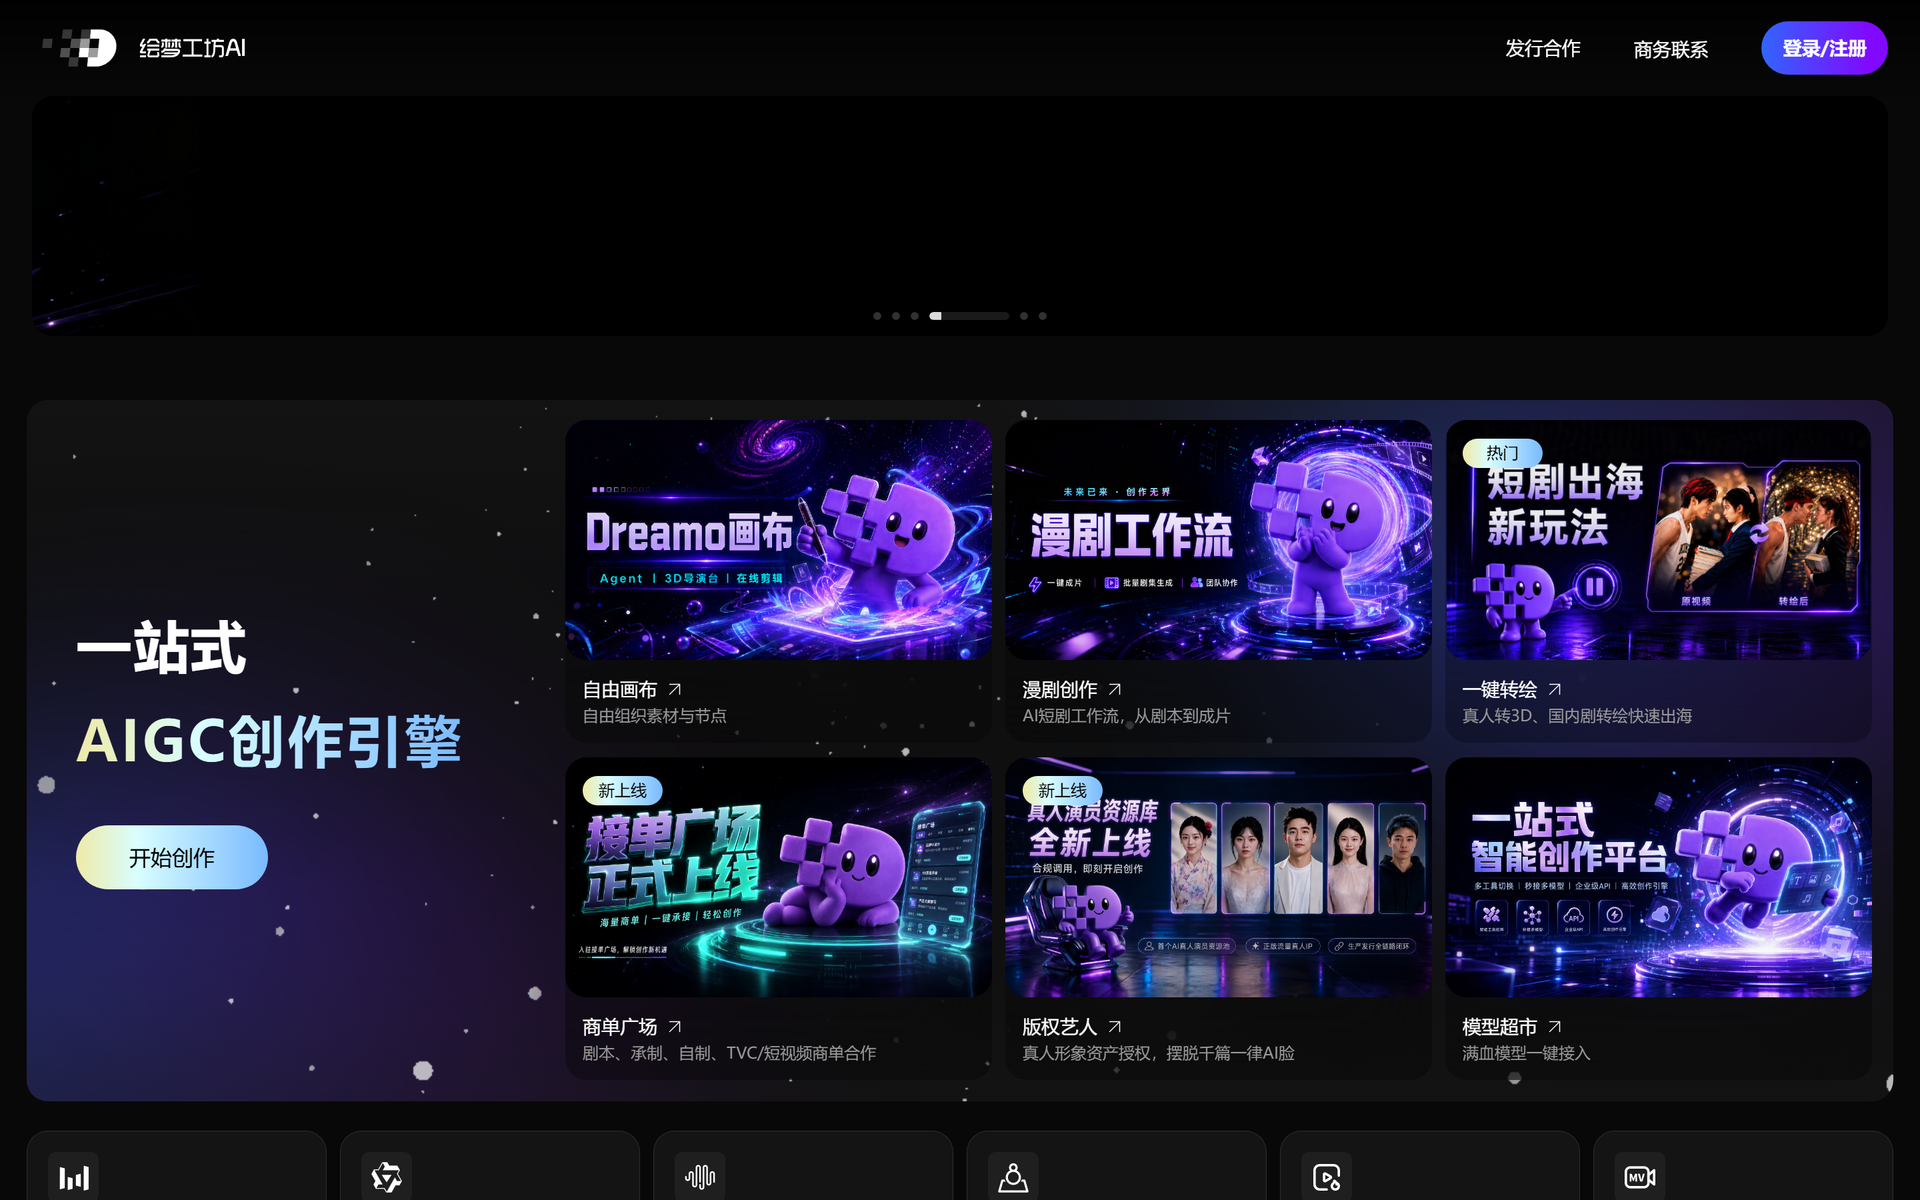Click the arrow icon beside 版权艺人
This screenshot has width=1920, height=1200.
[x=1115, y=1026]
